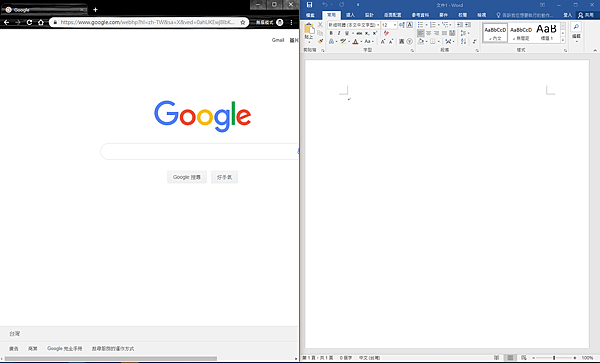Open the font name combo box dropdown
This screenshot has height=363, width=600.
[x=378, y=25]
